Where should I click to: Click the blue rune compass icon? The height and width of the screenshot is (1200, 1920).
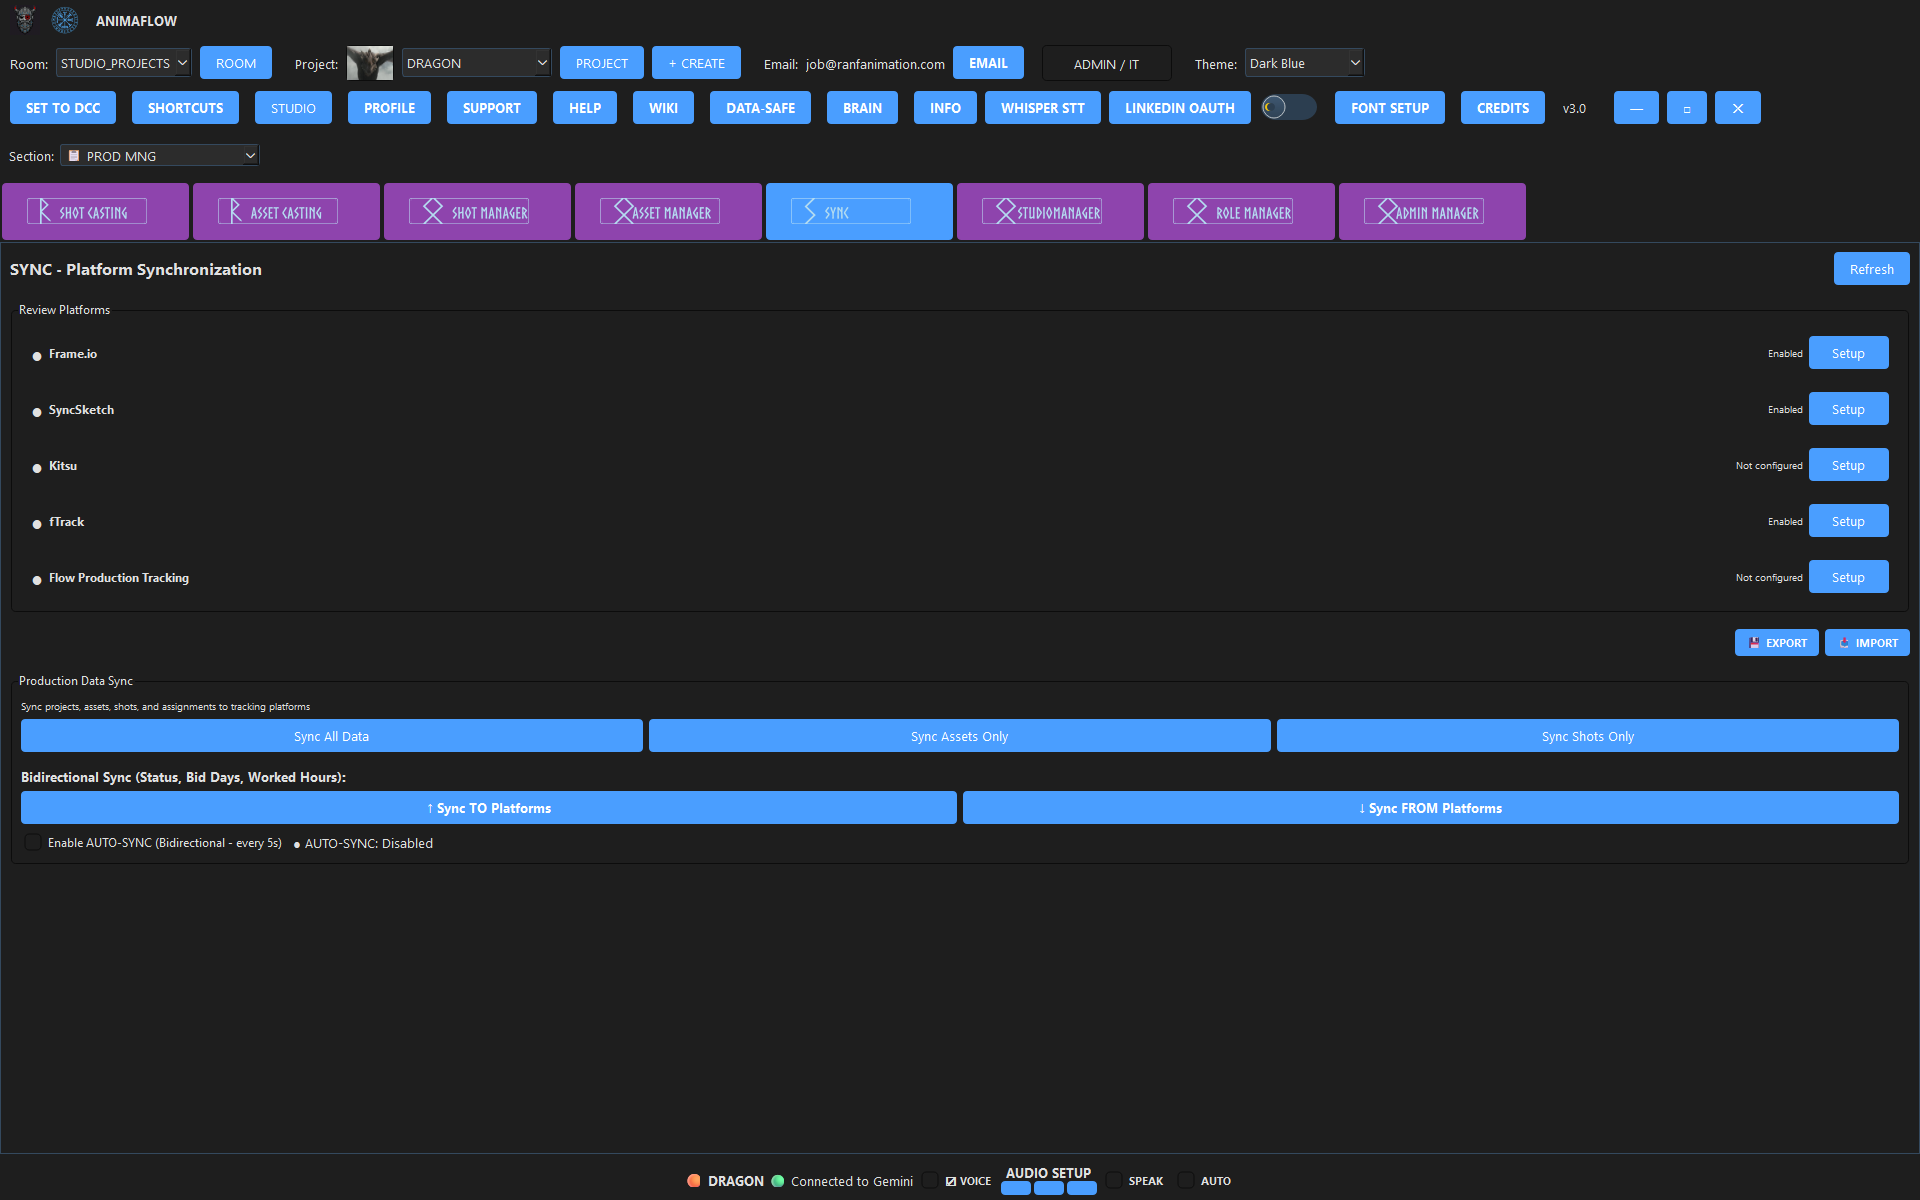pyautogui.click(x=64, y=19)
